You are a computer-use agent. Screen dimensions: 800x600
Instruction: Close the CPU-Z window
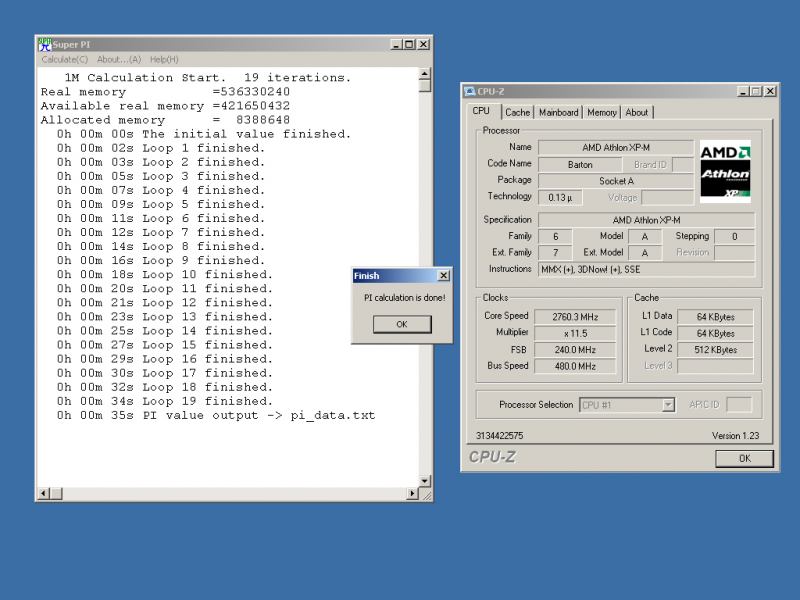point(770,91)
